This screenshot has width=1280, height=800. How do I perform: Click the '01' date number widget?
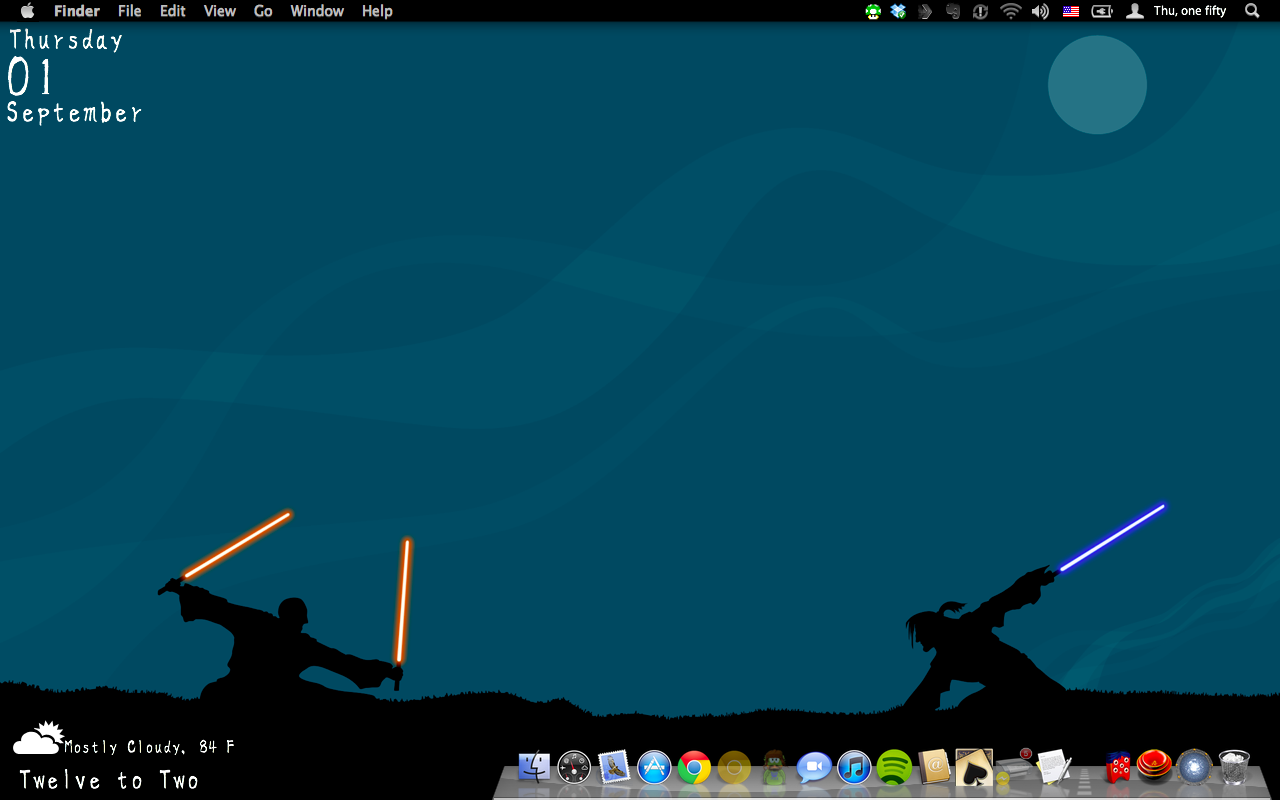click(x=30, y=76)
